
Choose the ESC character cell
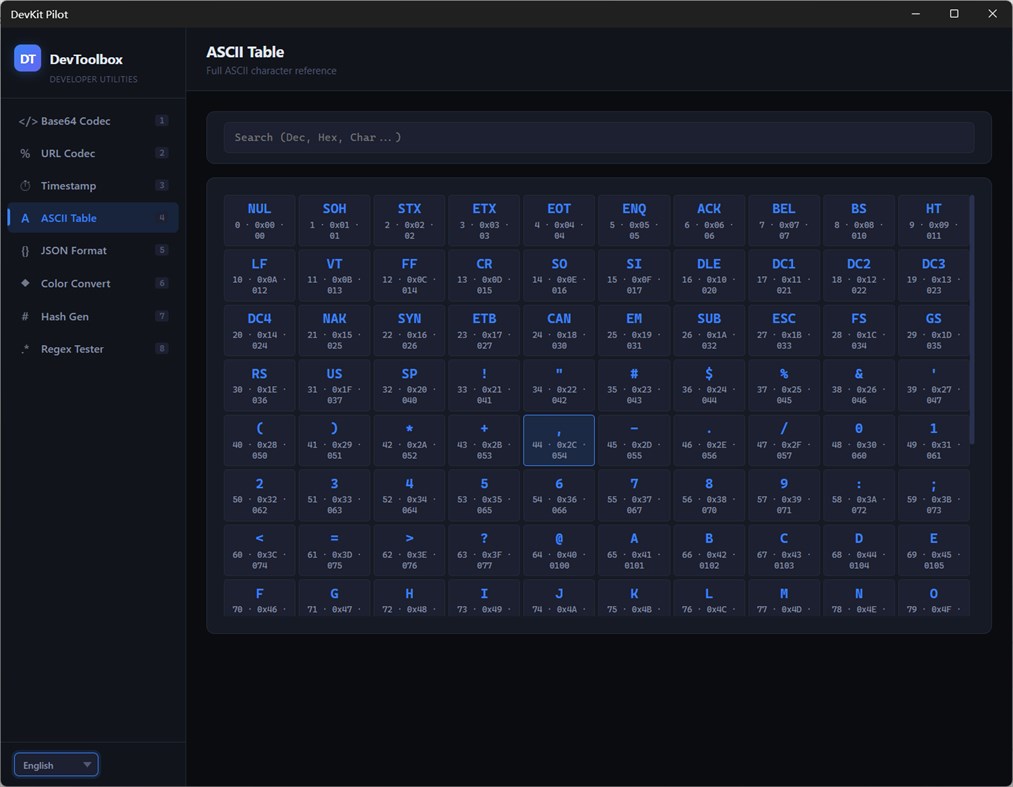point(784,330)
